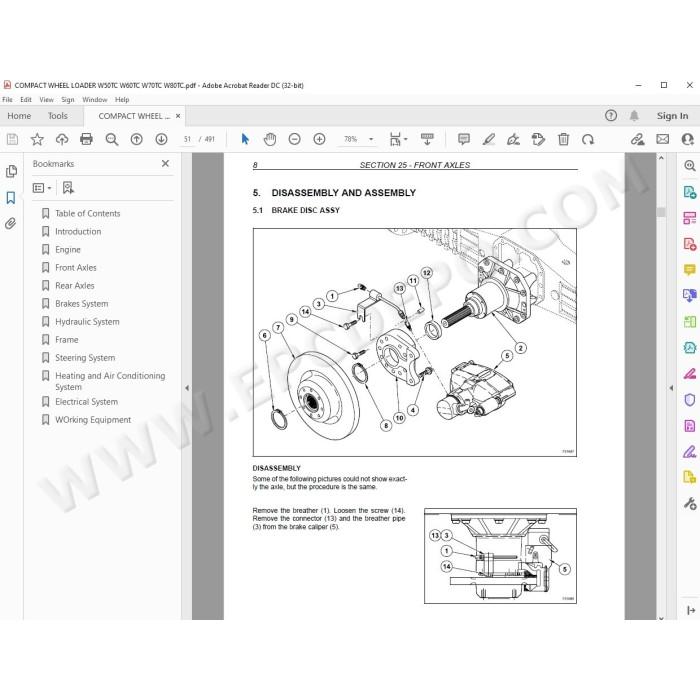Open the notifications bell icon
This screenshot has height=700, width=700.
634,116
